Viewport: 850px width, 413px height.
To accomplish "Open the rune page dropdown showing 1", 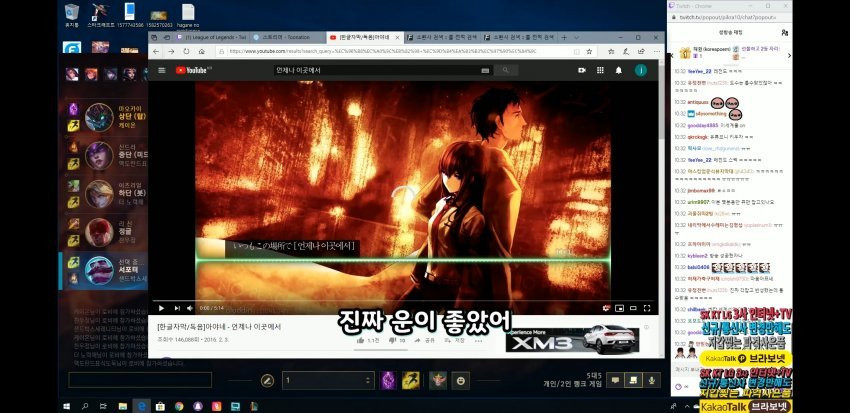I will [329, 380].
